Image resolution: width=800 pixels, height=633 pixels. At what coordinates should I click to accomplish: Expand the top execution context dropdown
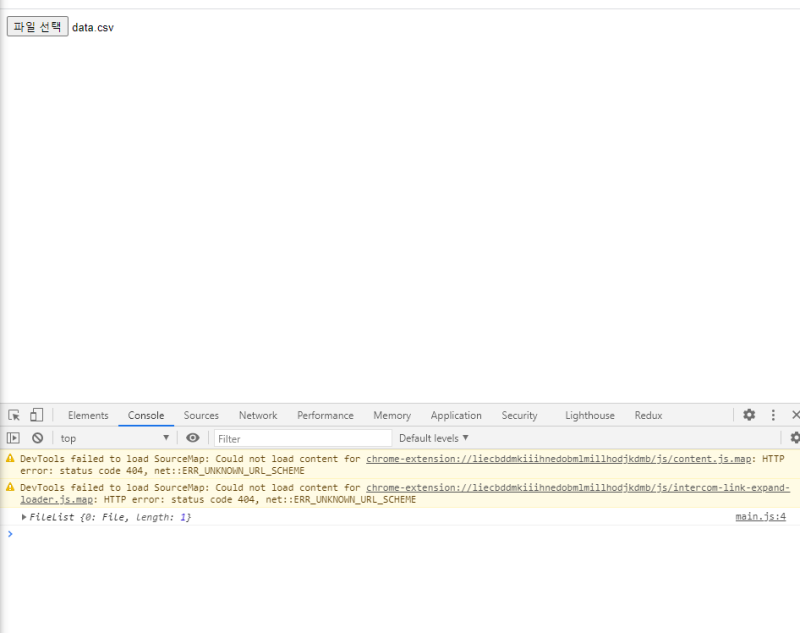115,437
